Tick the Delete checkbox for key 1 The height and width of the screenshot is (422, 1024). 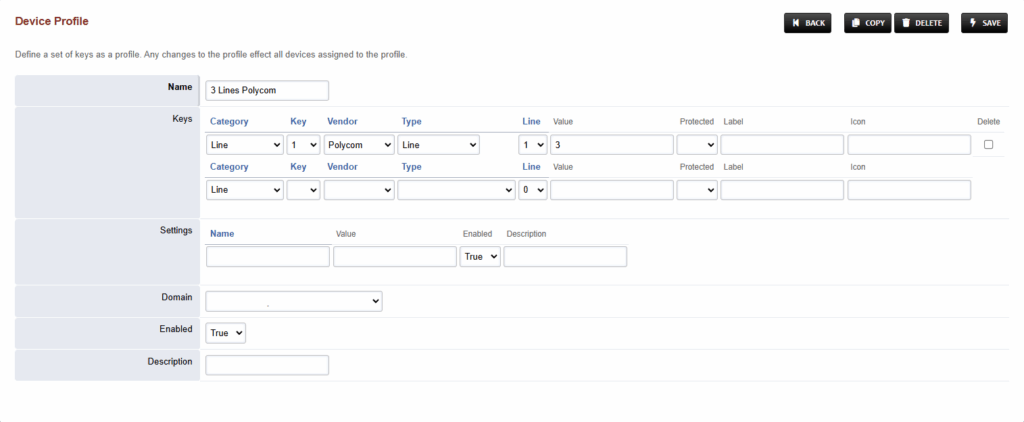point(988,144)
